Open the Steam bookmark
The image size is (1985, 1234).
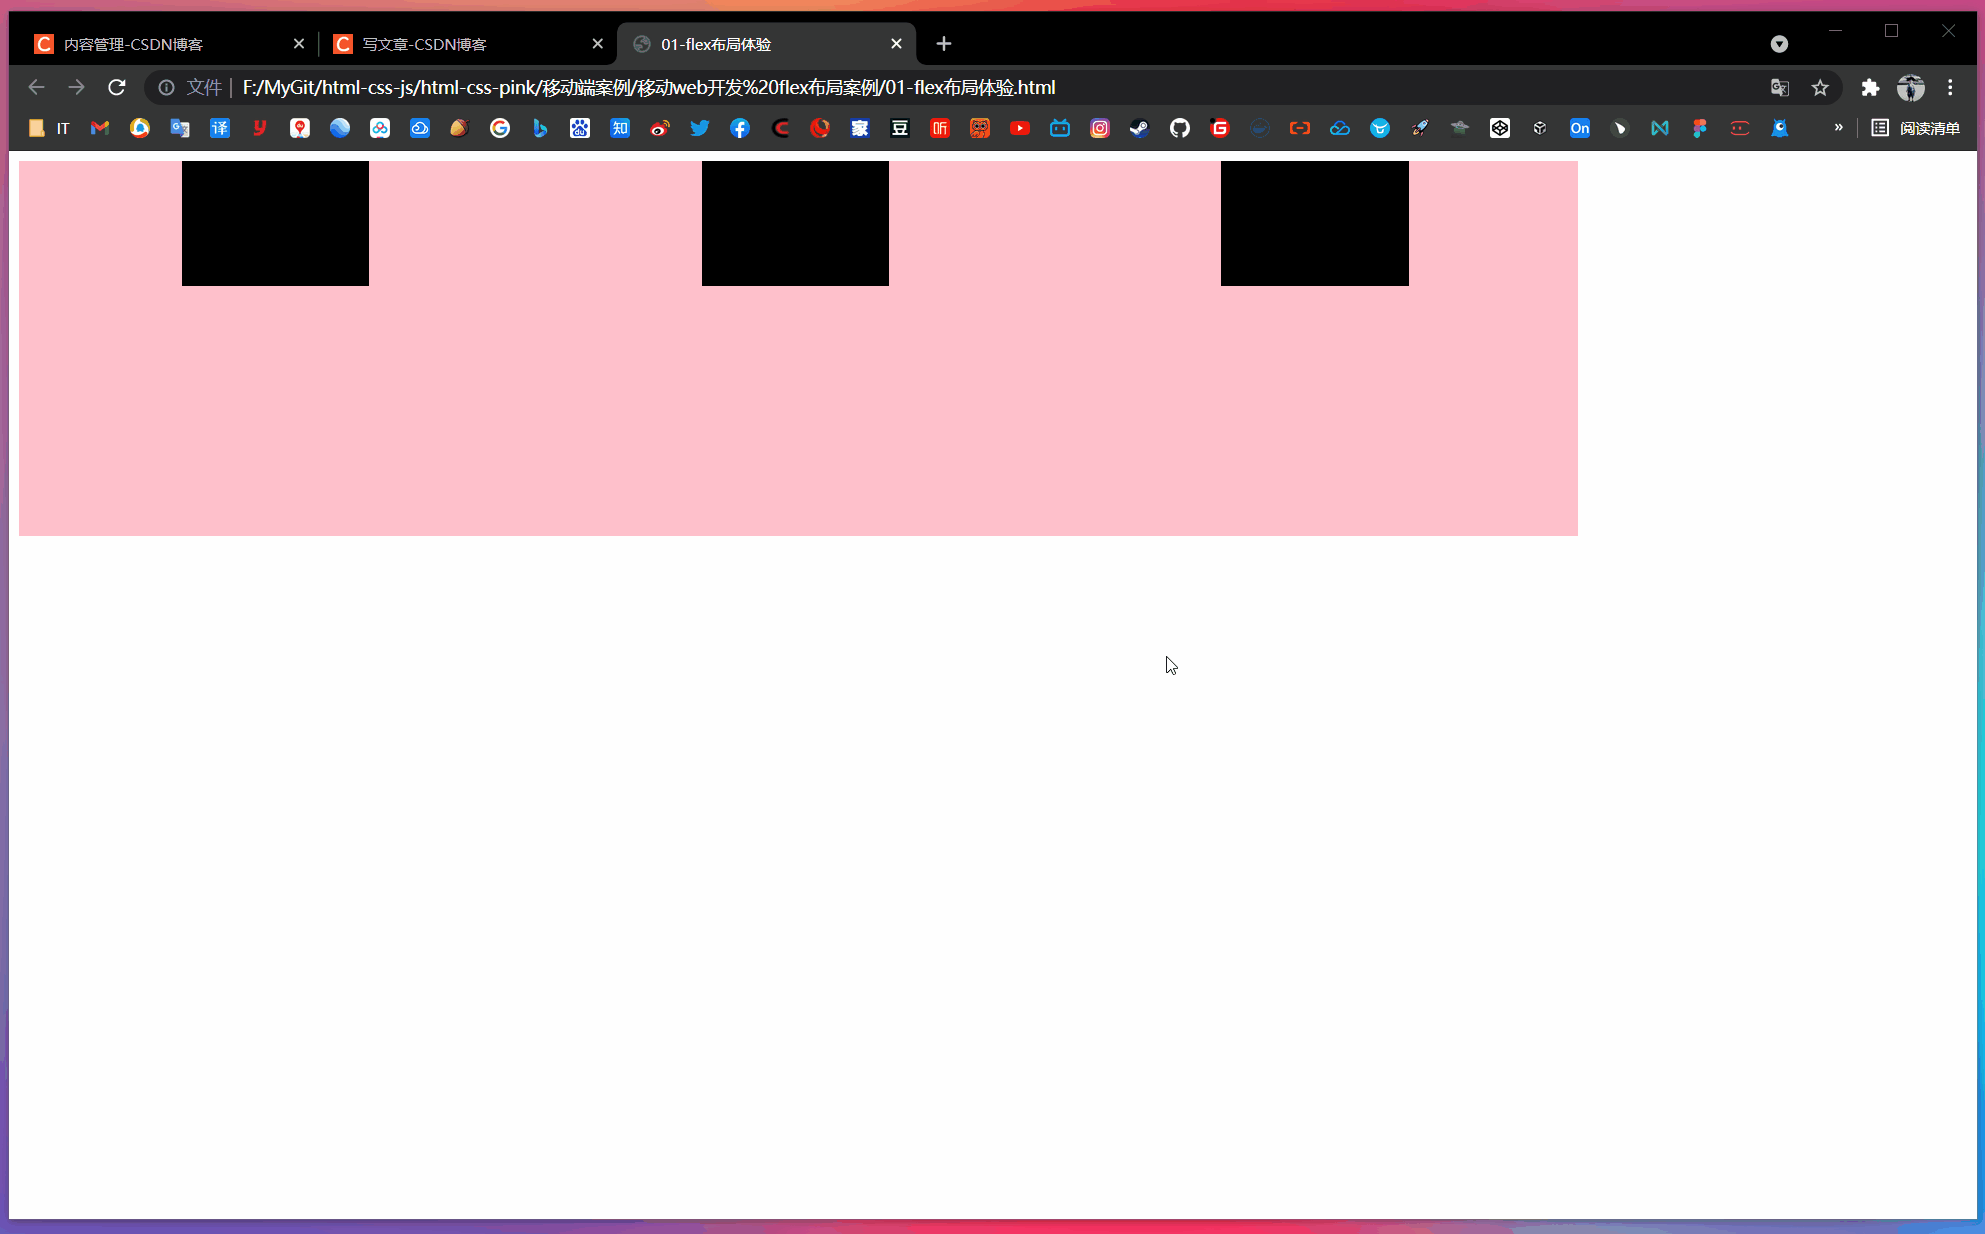click(x=1140, y=128)
